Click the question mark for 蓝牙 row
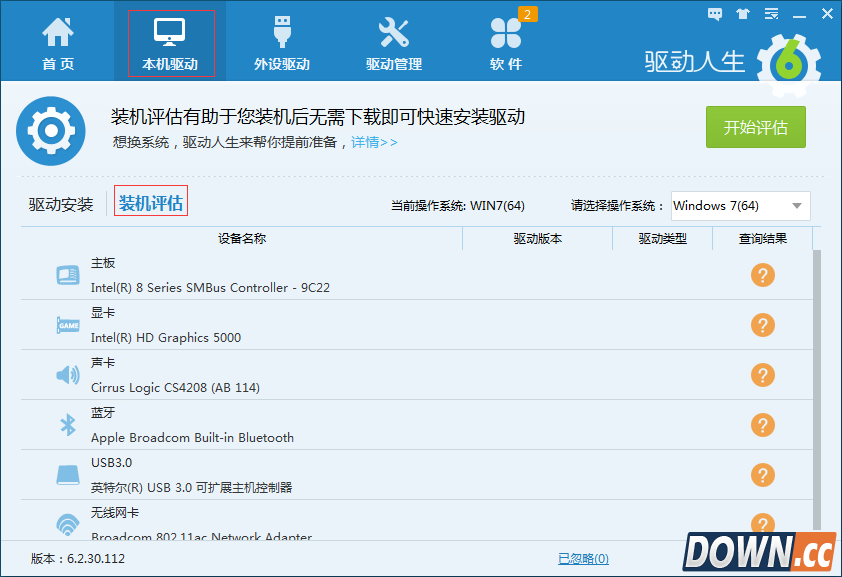 pyautogui.click(x=762, y=425)
